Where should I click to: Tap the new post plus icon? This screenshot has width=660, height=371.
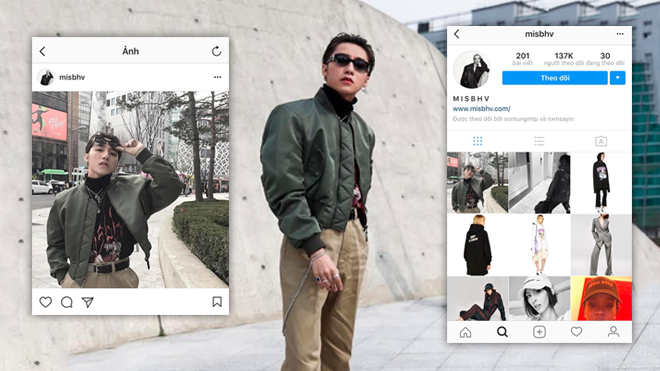(x=539, y=332)
